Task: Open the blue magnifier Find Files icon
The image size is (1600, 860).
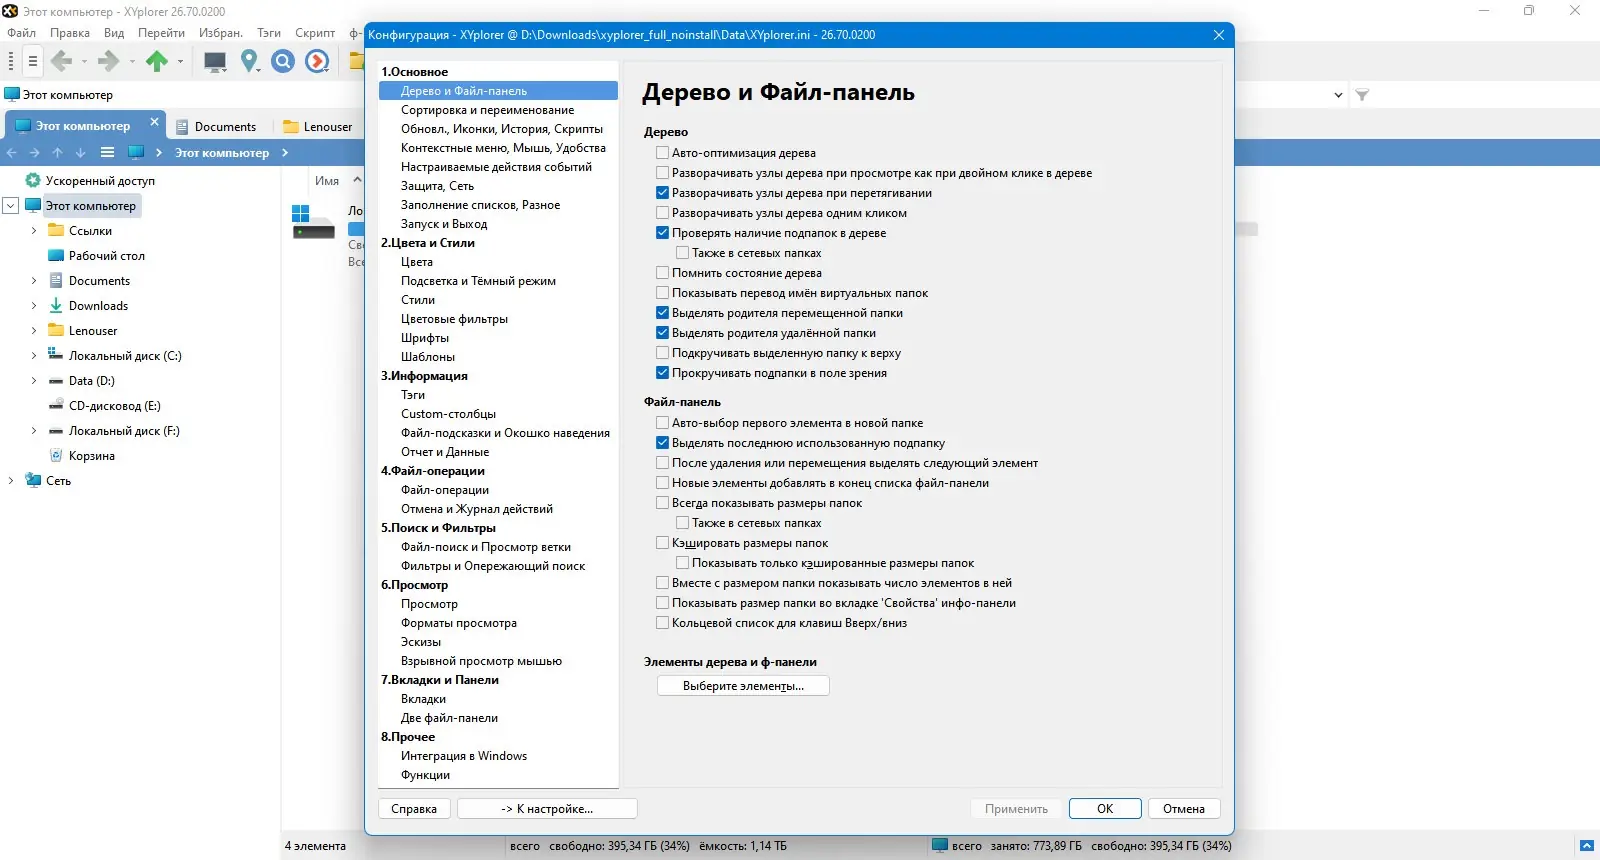Action: pos(283,62)
